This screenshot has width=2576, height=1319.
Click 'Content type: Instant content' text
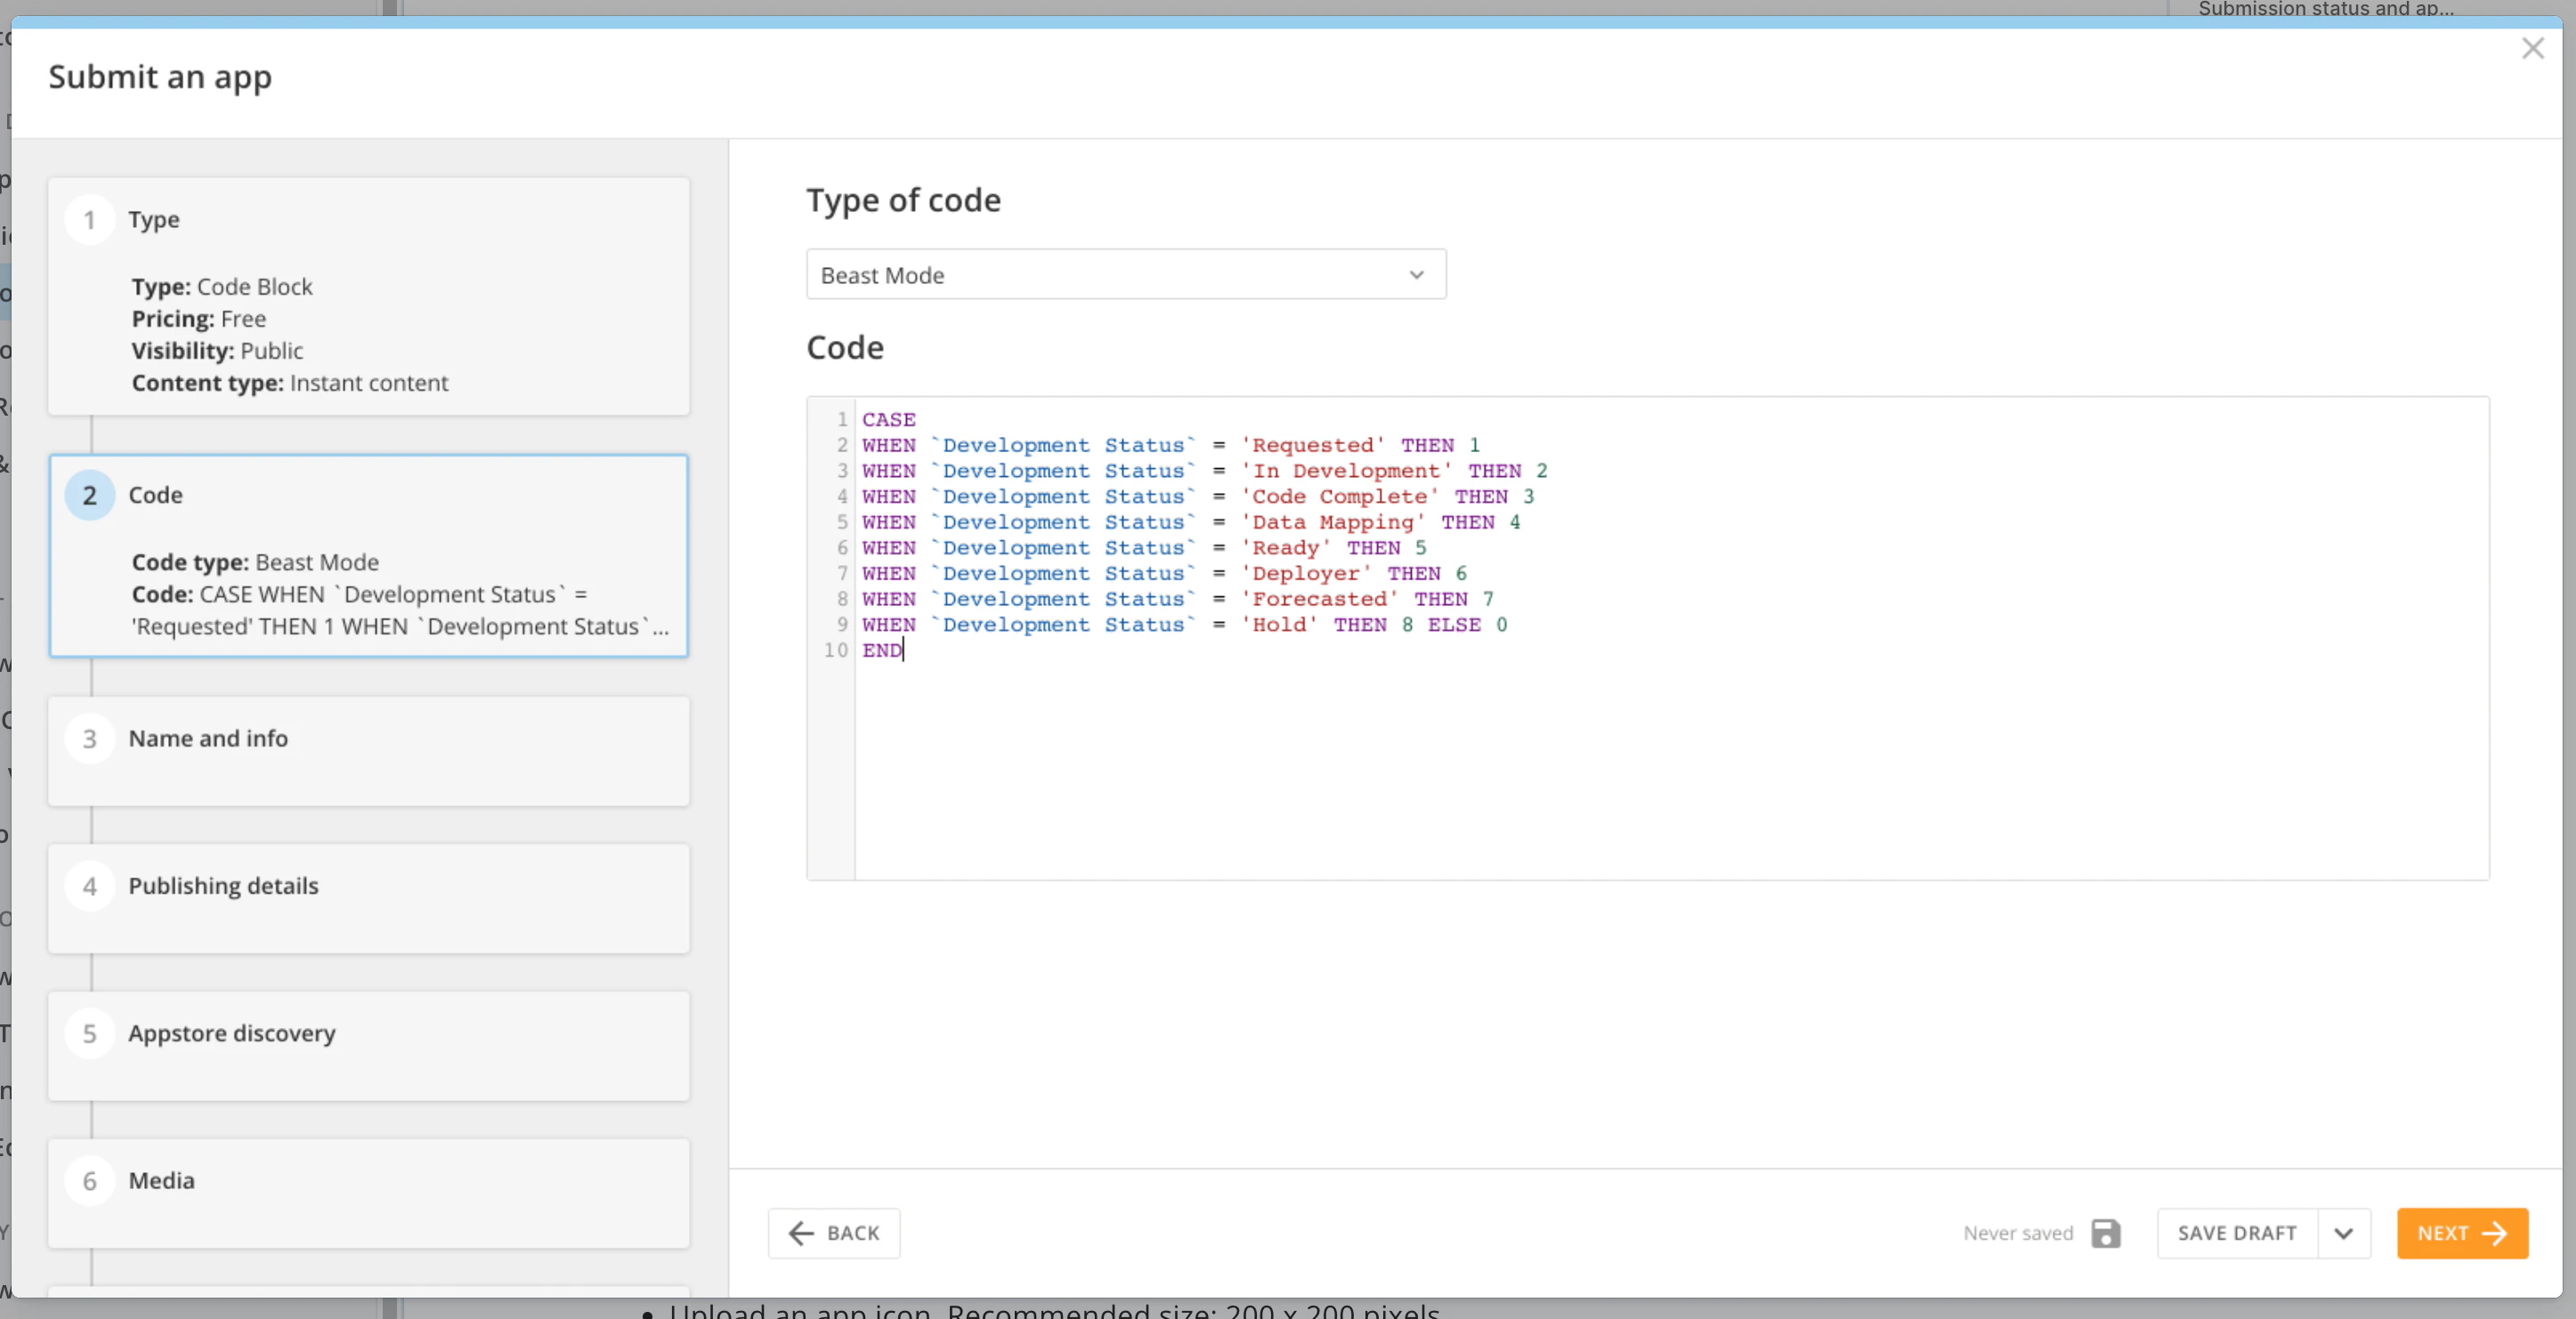tap(290, 383)
